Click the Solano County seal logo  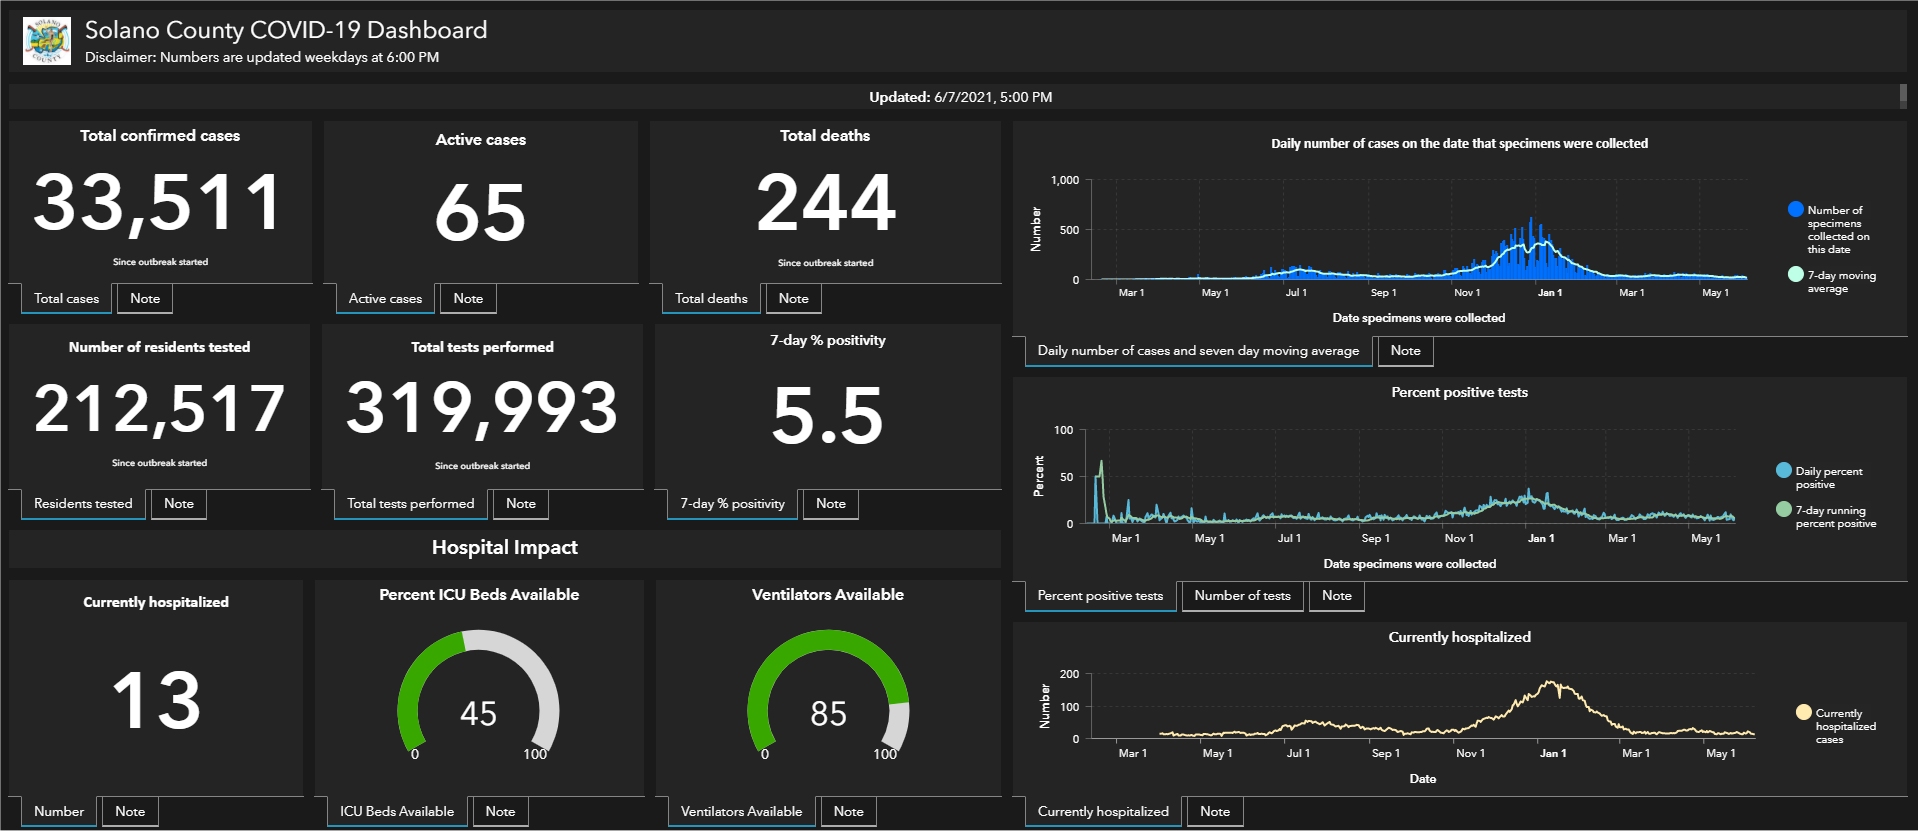[47, 41]
